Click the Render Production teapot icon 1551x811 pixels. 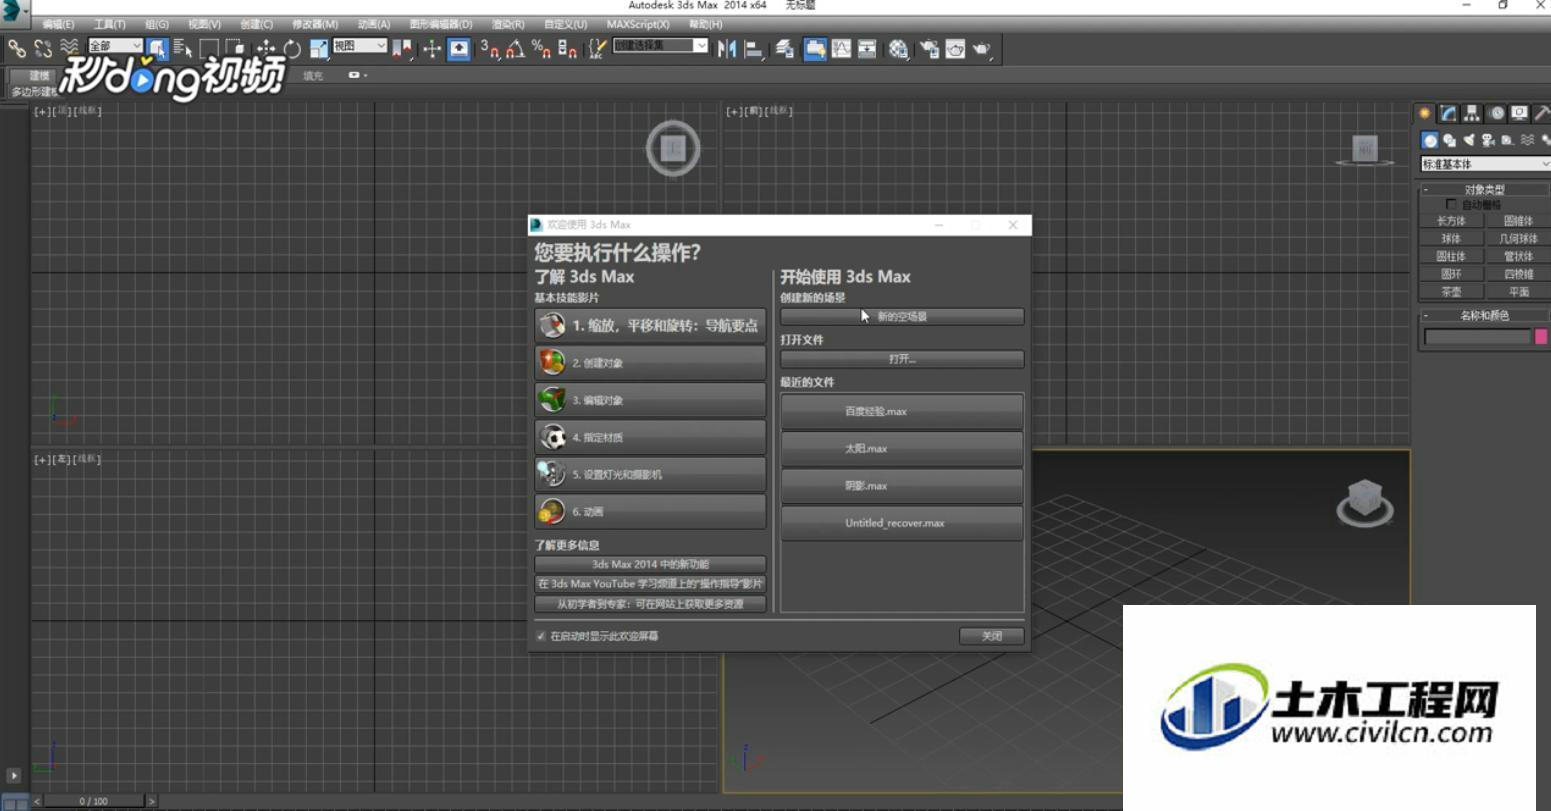tap(982, 48)
